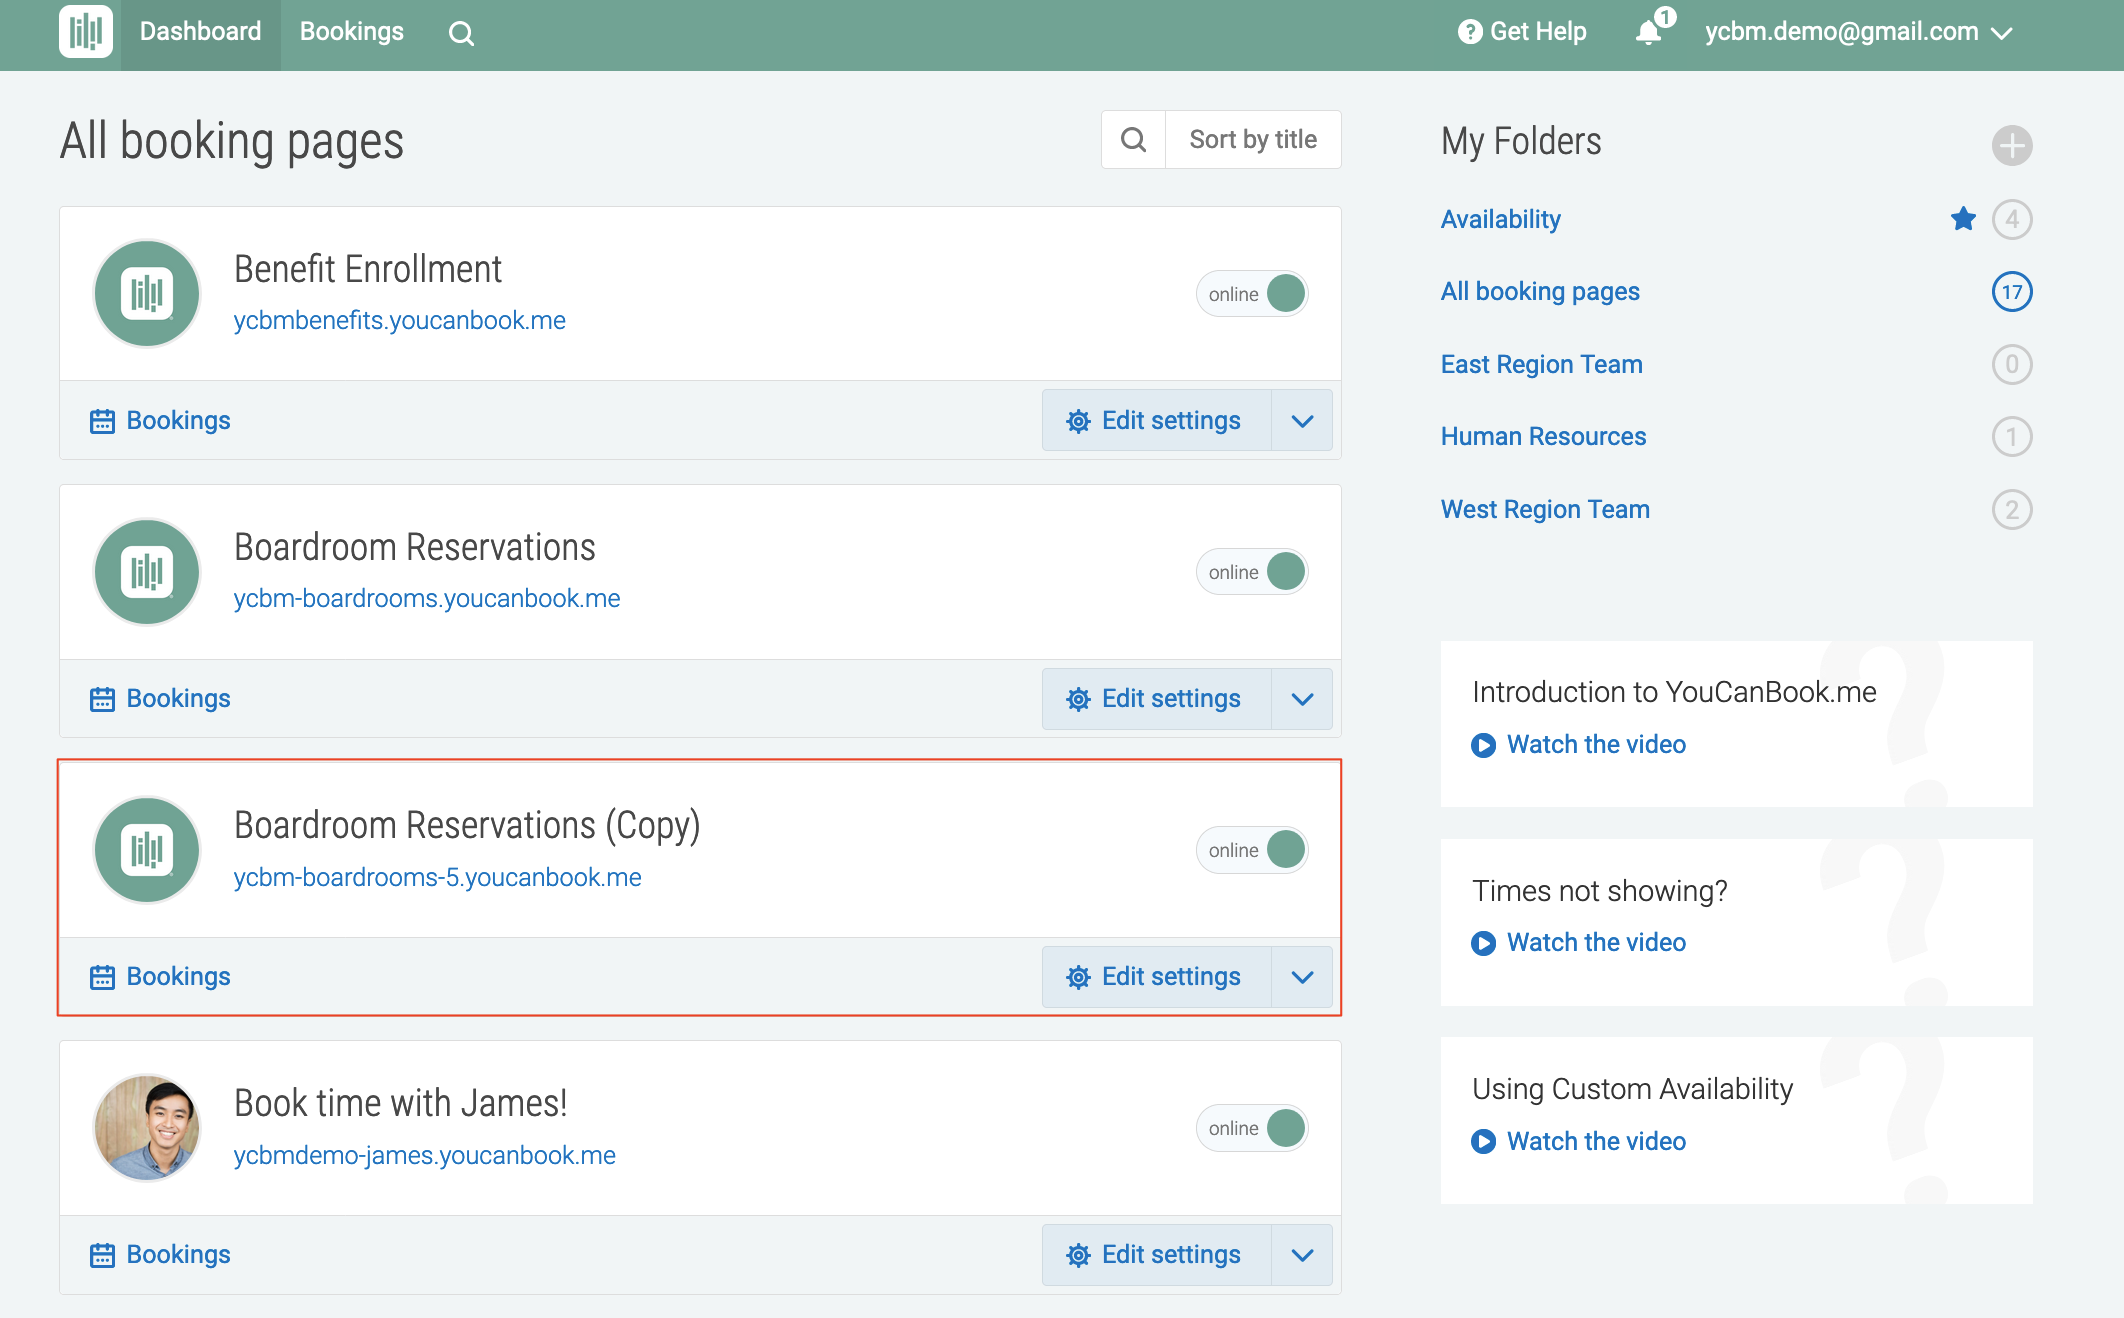The image size is (2124, 1318).
Task: Open ycbm-boardrooms.youcanbook.me link
Action: pyautogui.click(x=427, y=599)
